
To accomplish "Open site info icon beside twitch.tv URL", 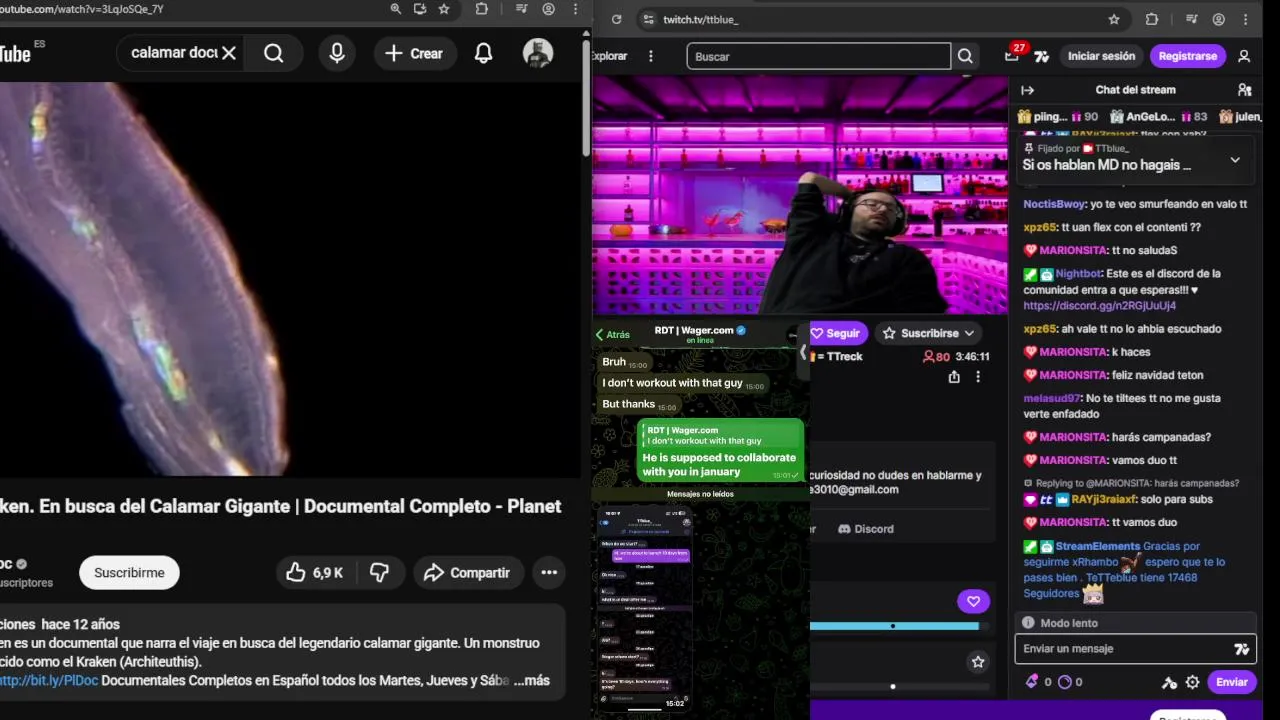I will [x=649, y=19].
